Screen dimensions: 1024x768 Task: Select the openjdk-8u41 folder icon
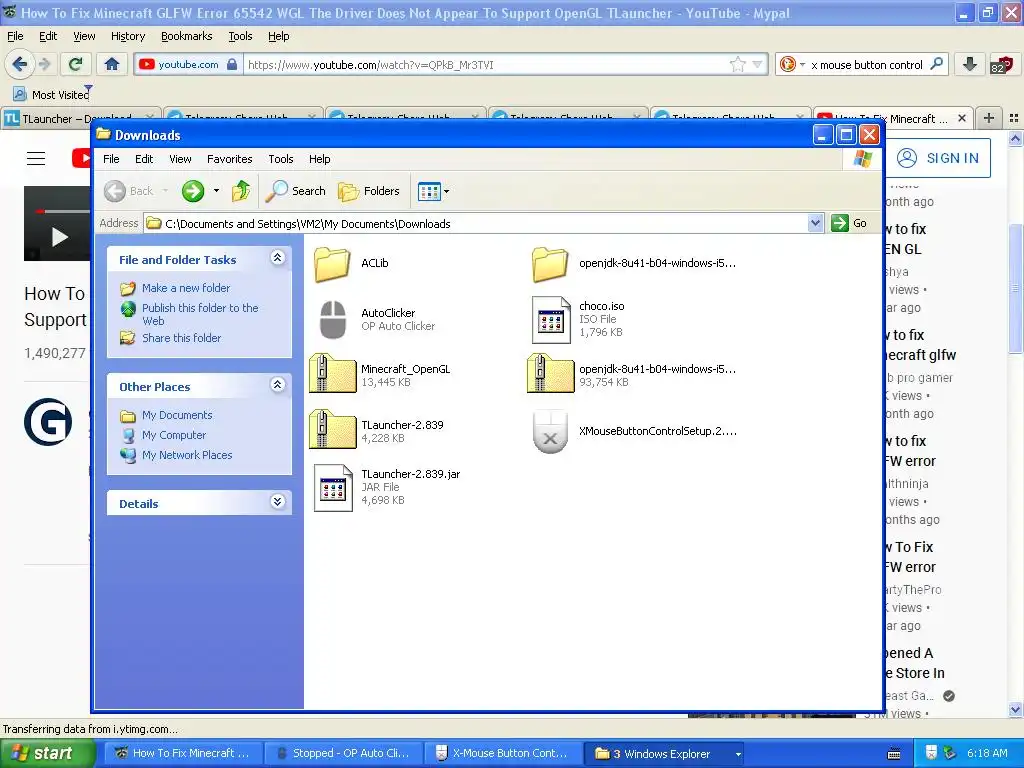tap(550, 264)
